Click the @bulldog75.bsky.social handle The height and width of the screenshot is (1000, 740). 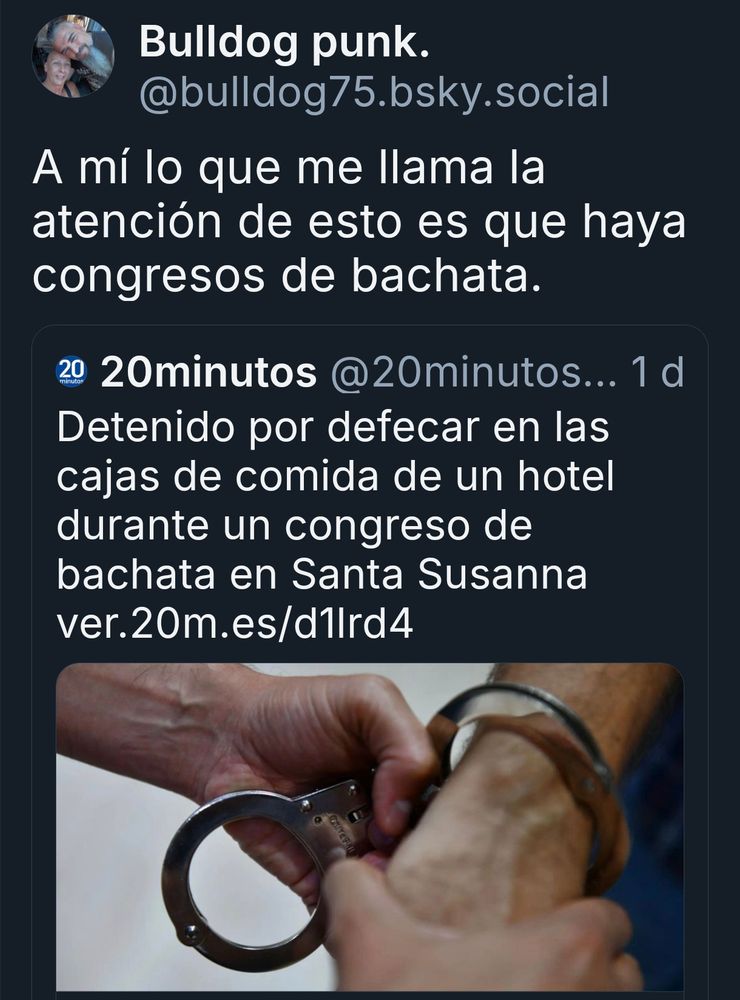[x=374, y=93]
